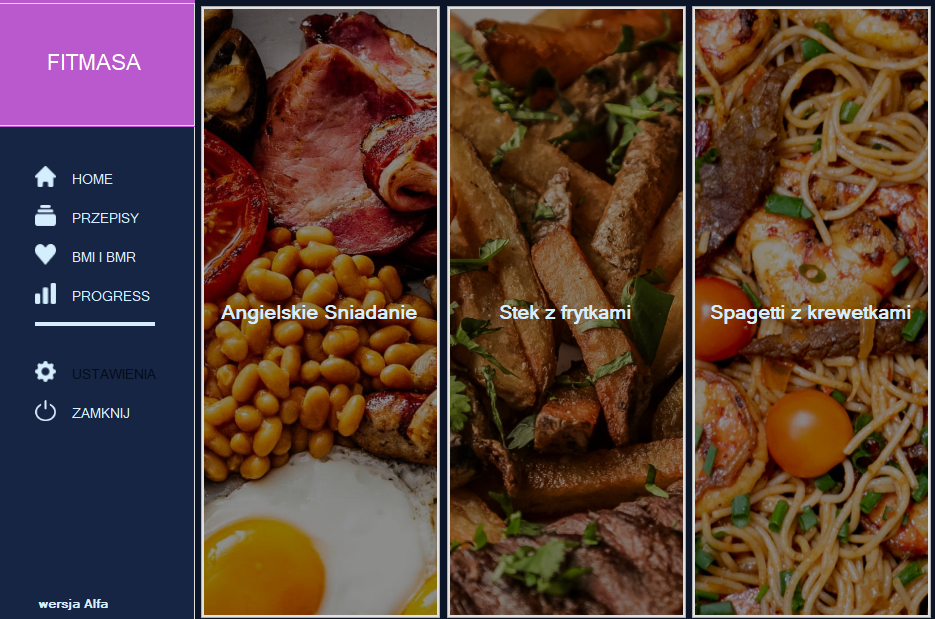The image size is (935, 619).
Task: Select the BMI I BMR menu label
Action: tap(104, 257)
